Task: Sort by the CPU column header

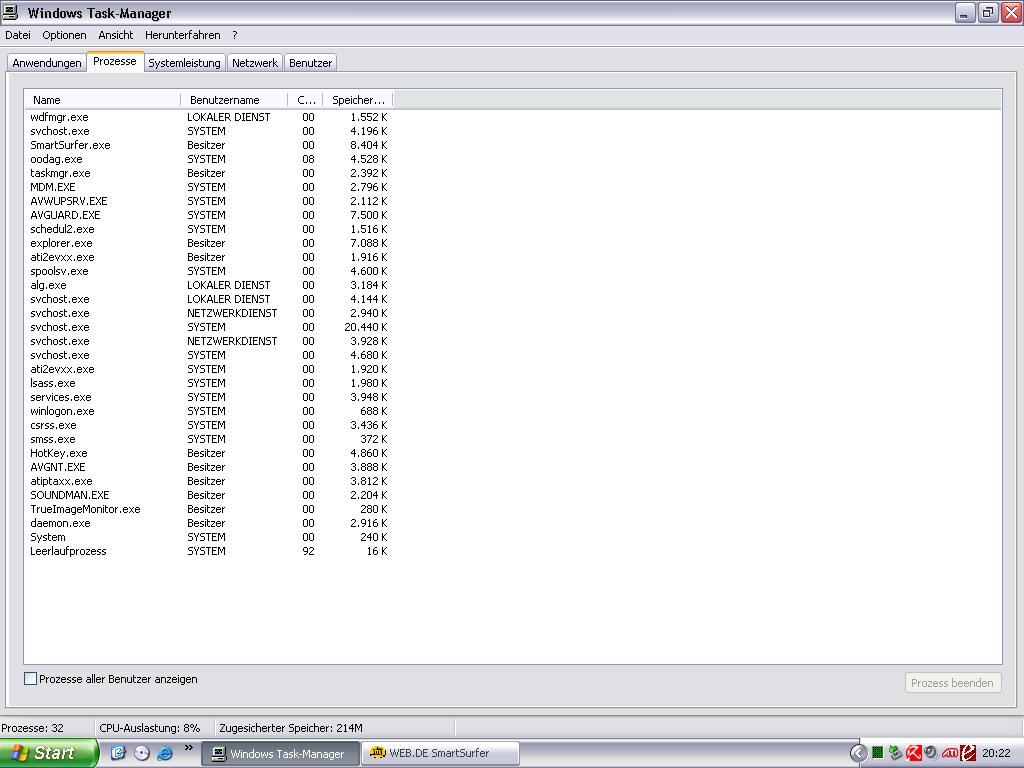Action: coord(305,100)
